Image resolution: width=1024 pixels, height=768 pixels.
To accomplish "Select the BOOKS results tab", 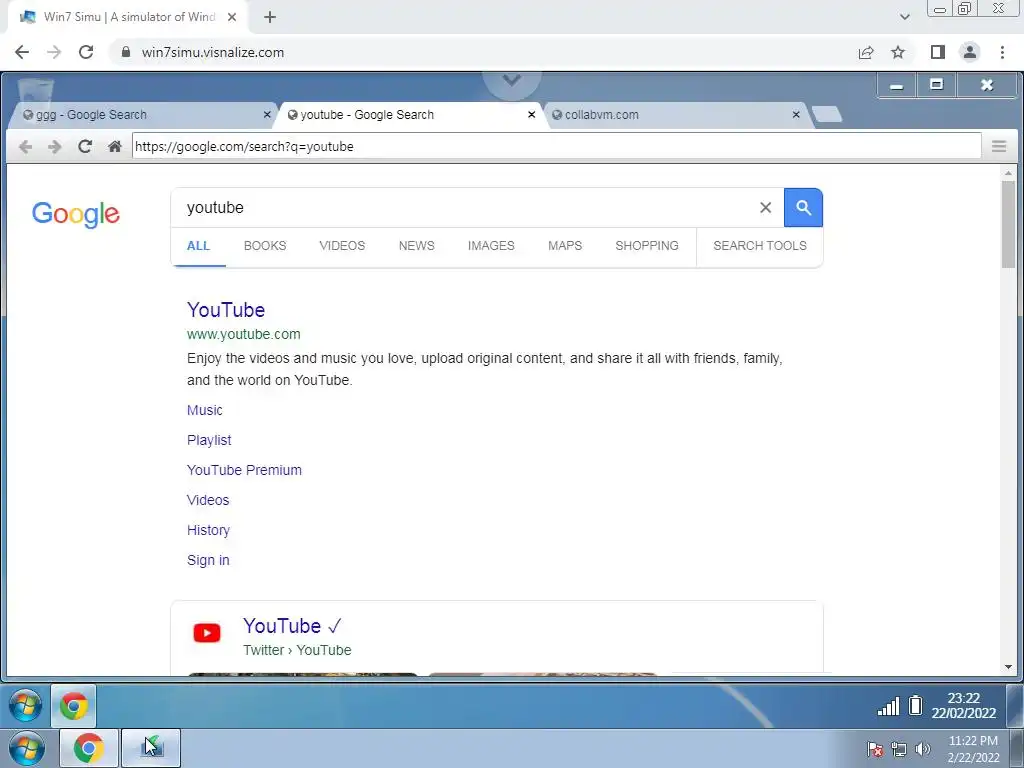I will pyautogui.click(x=265, y=246).
